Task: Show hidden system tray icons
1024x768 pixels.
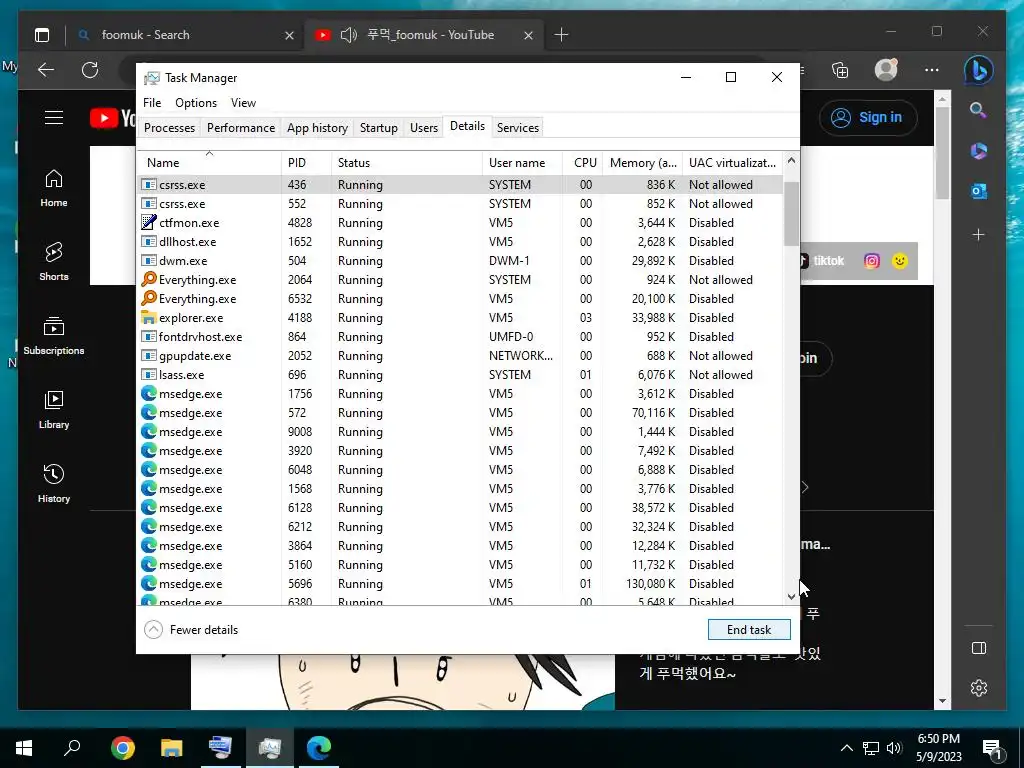Action: pyautogui.click(x=846, y=748)
